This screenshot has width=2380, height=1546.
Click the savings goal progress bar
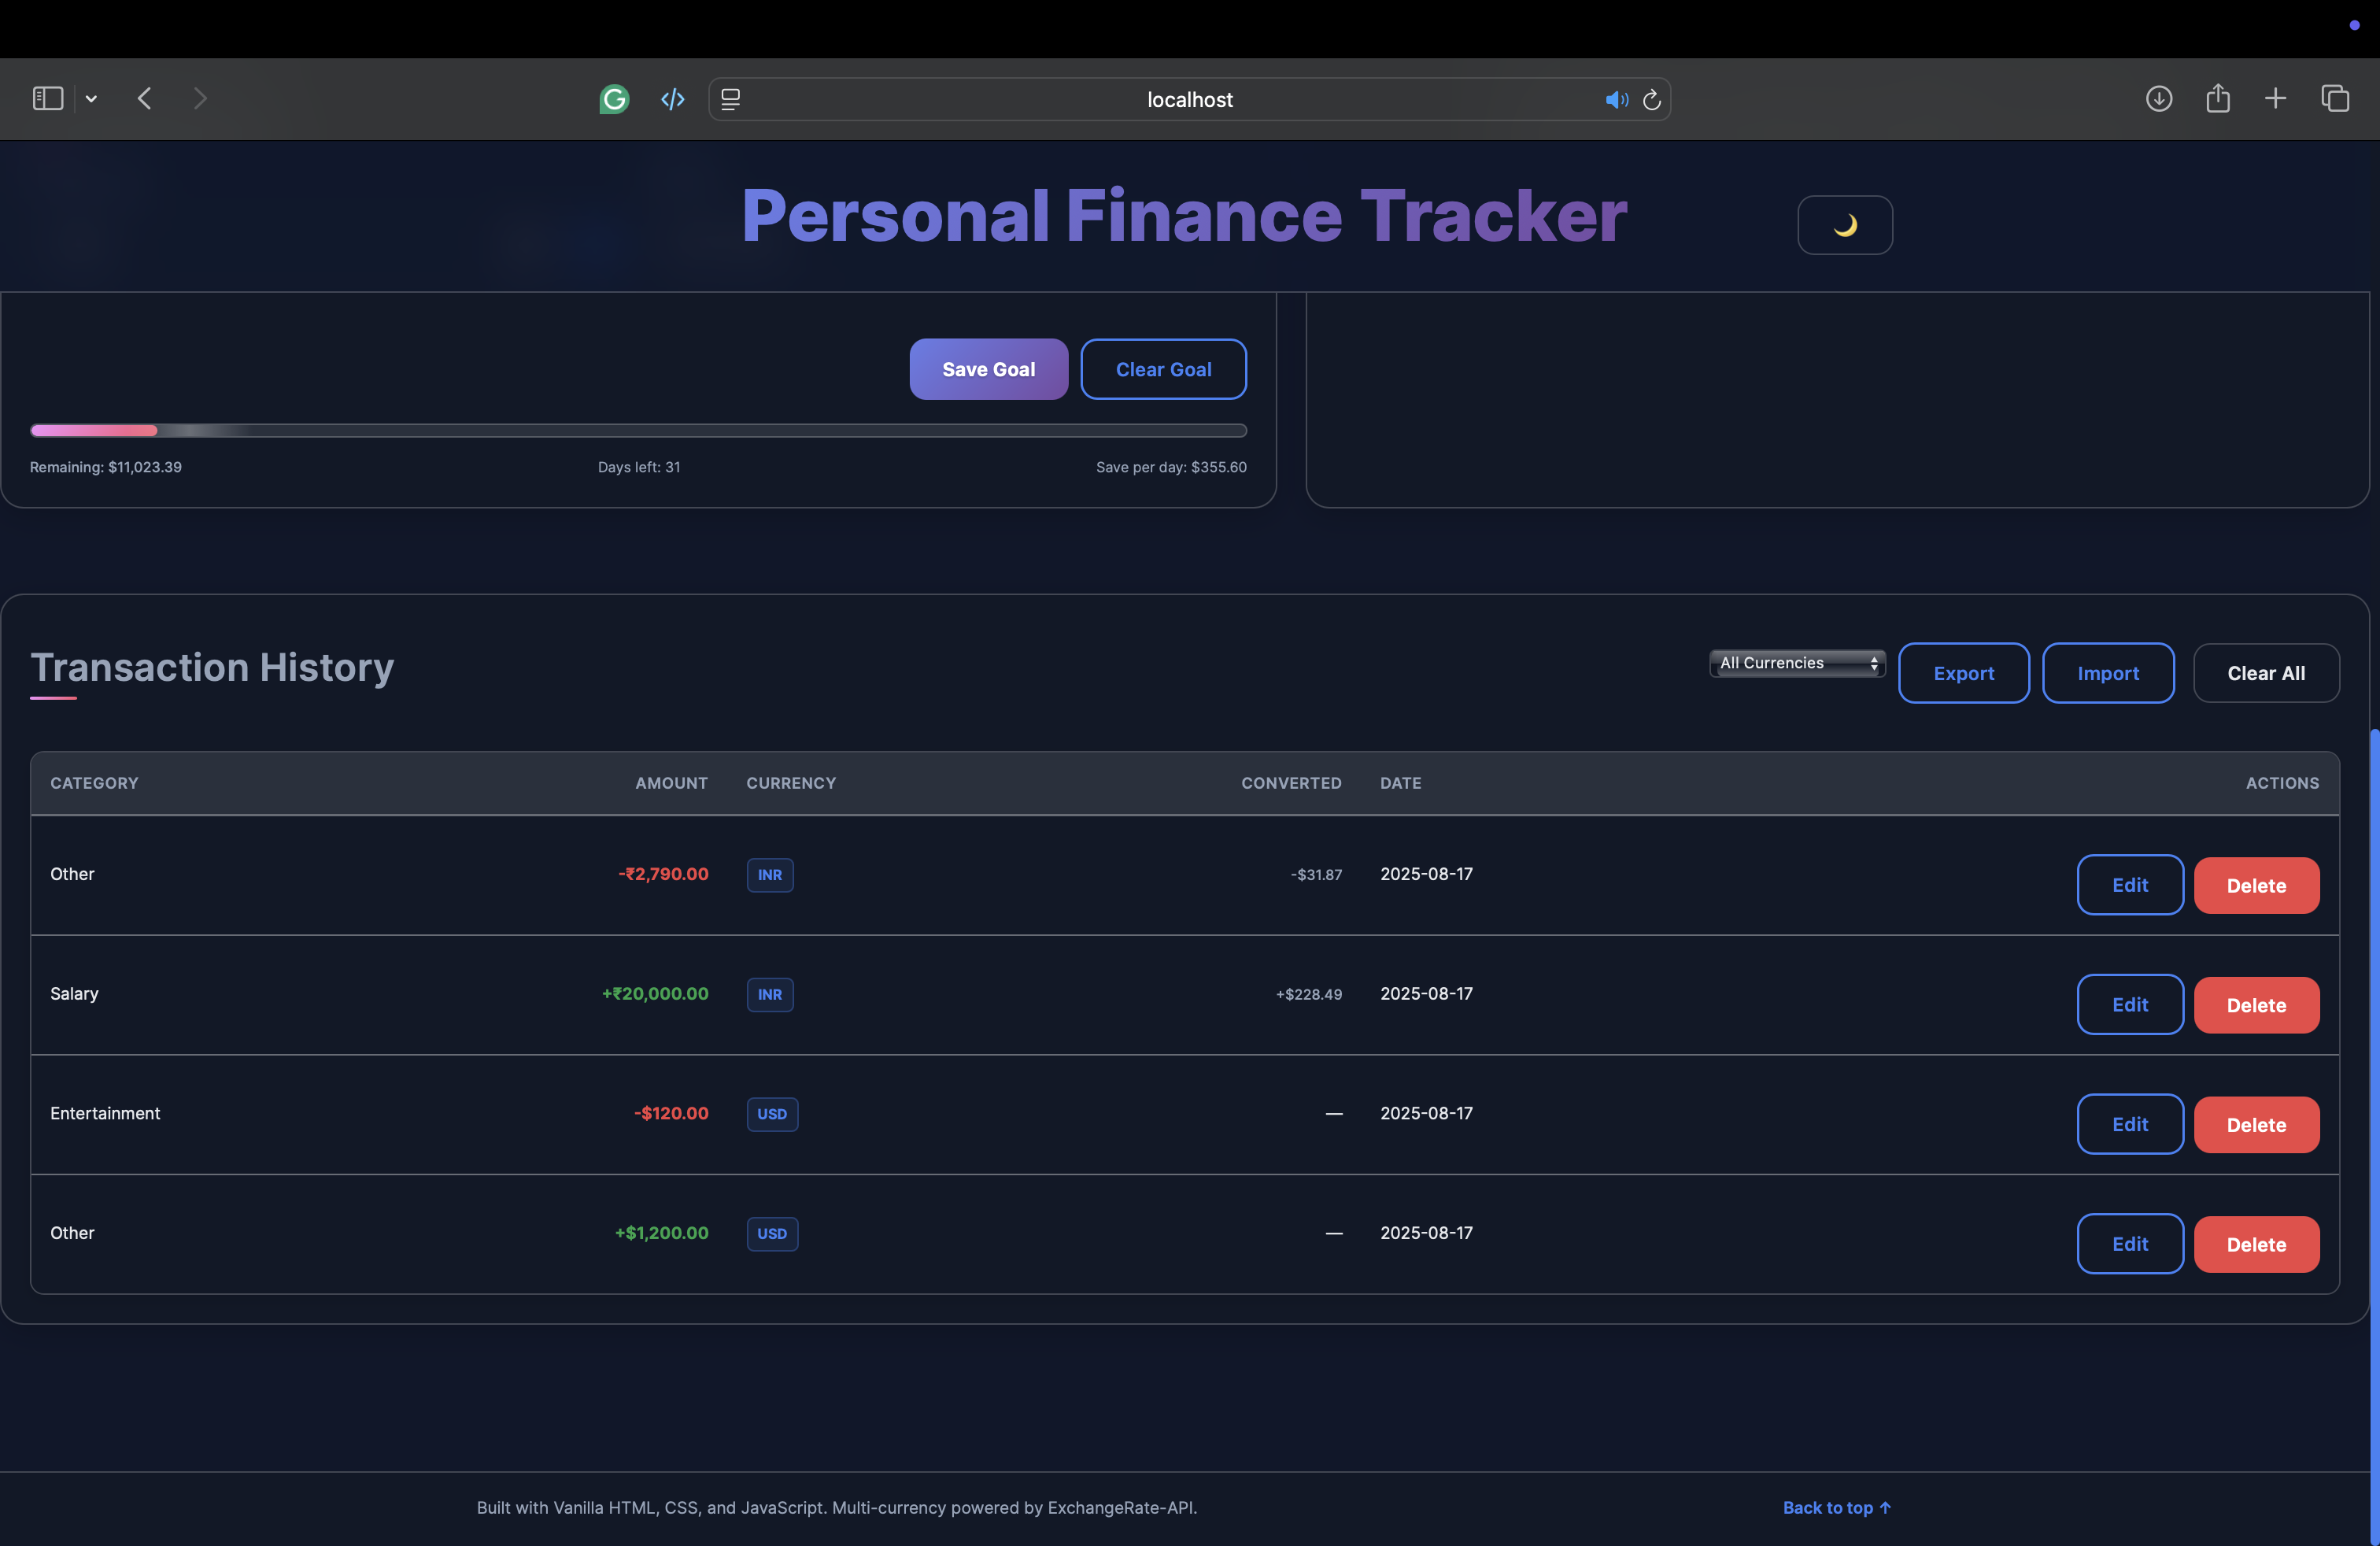point(638,431)
